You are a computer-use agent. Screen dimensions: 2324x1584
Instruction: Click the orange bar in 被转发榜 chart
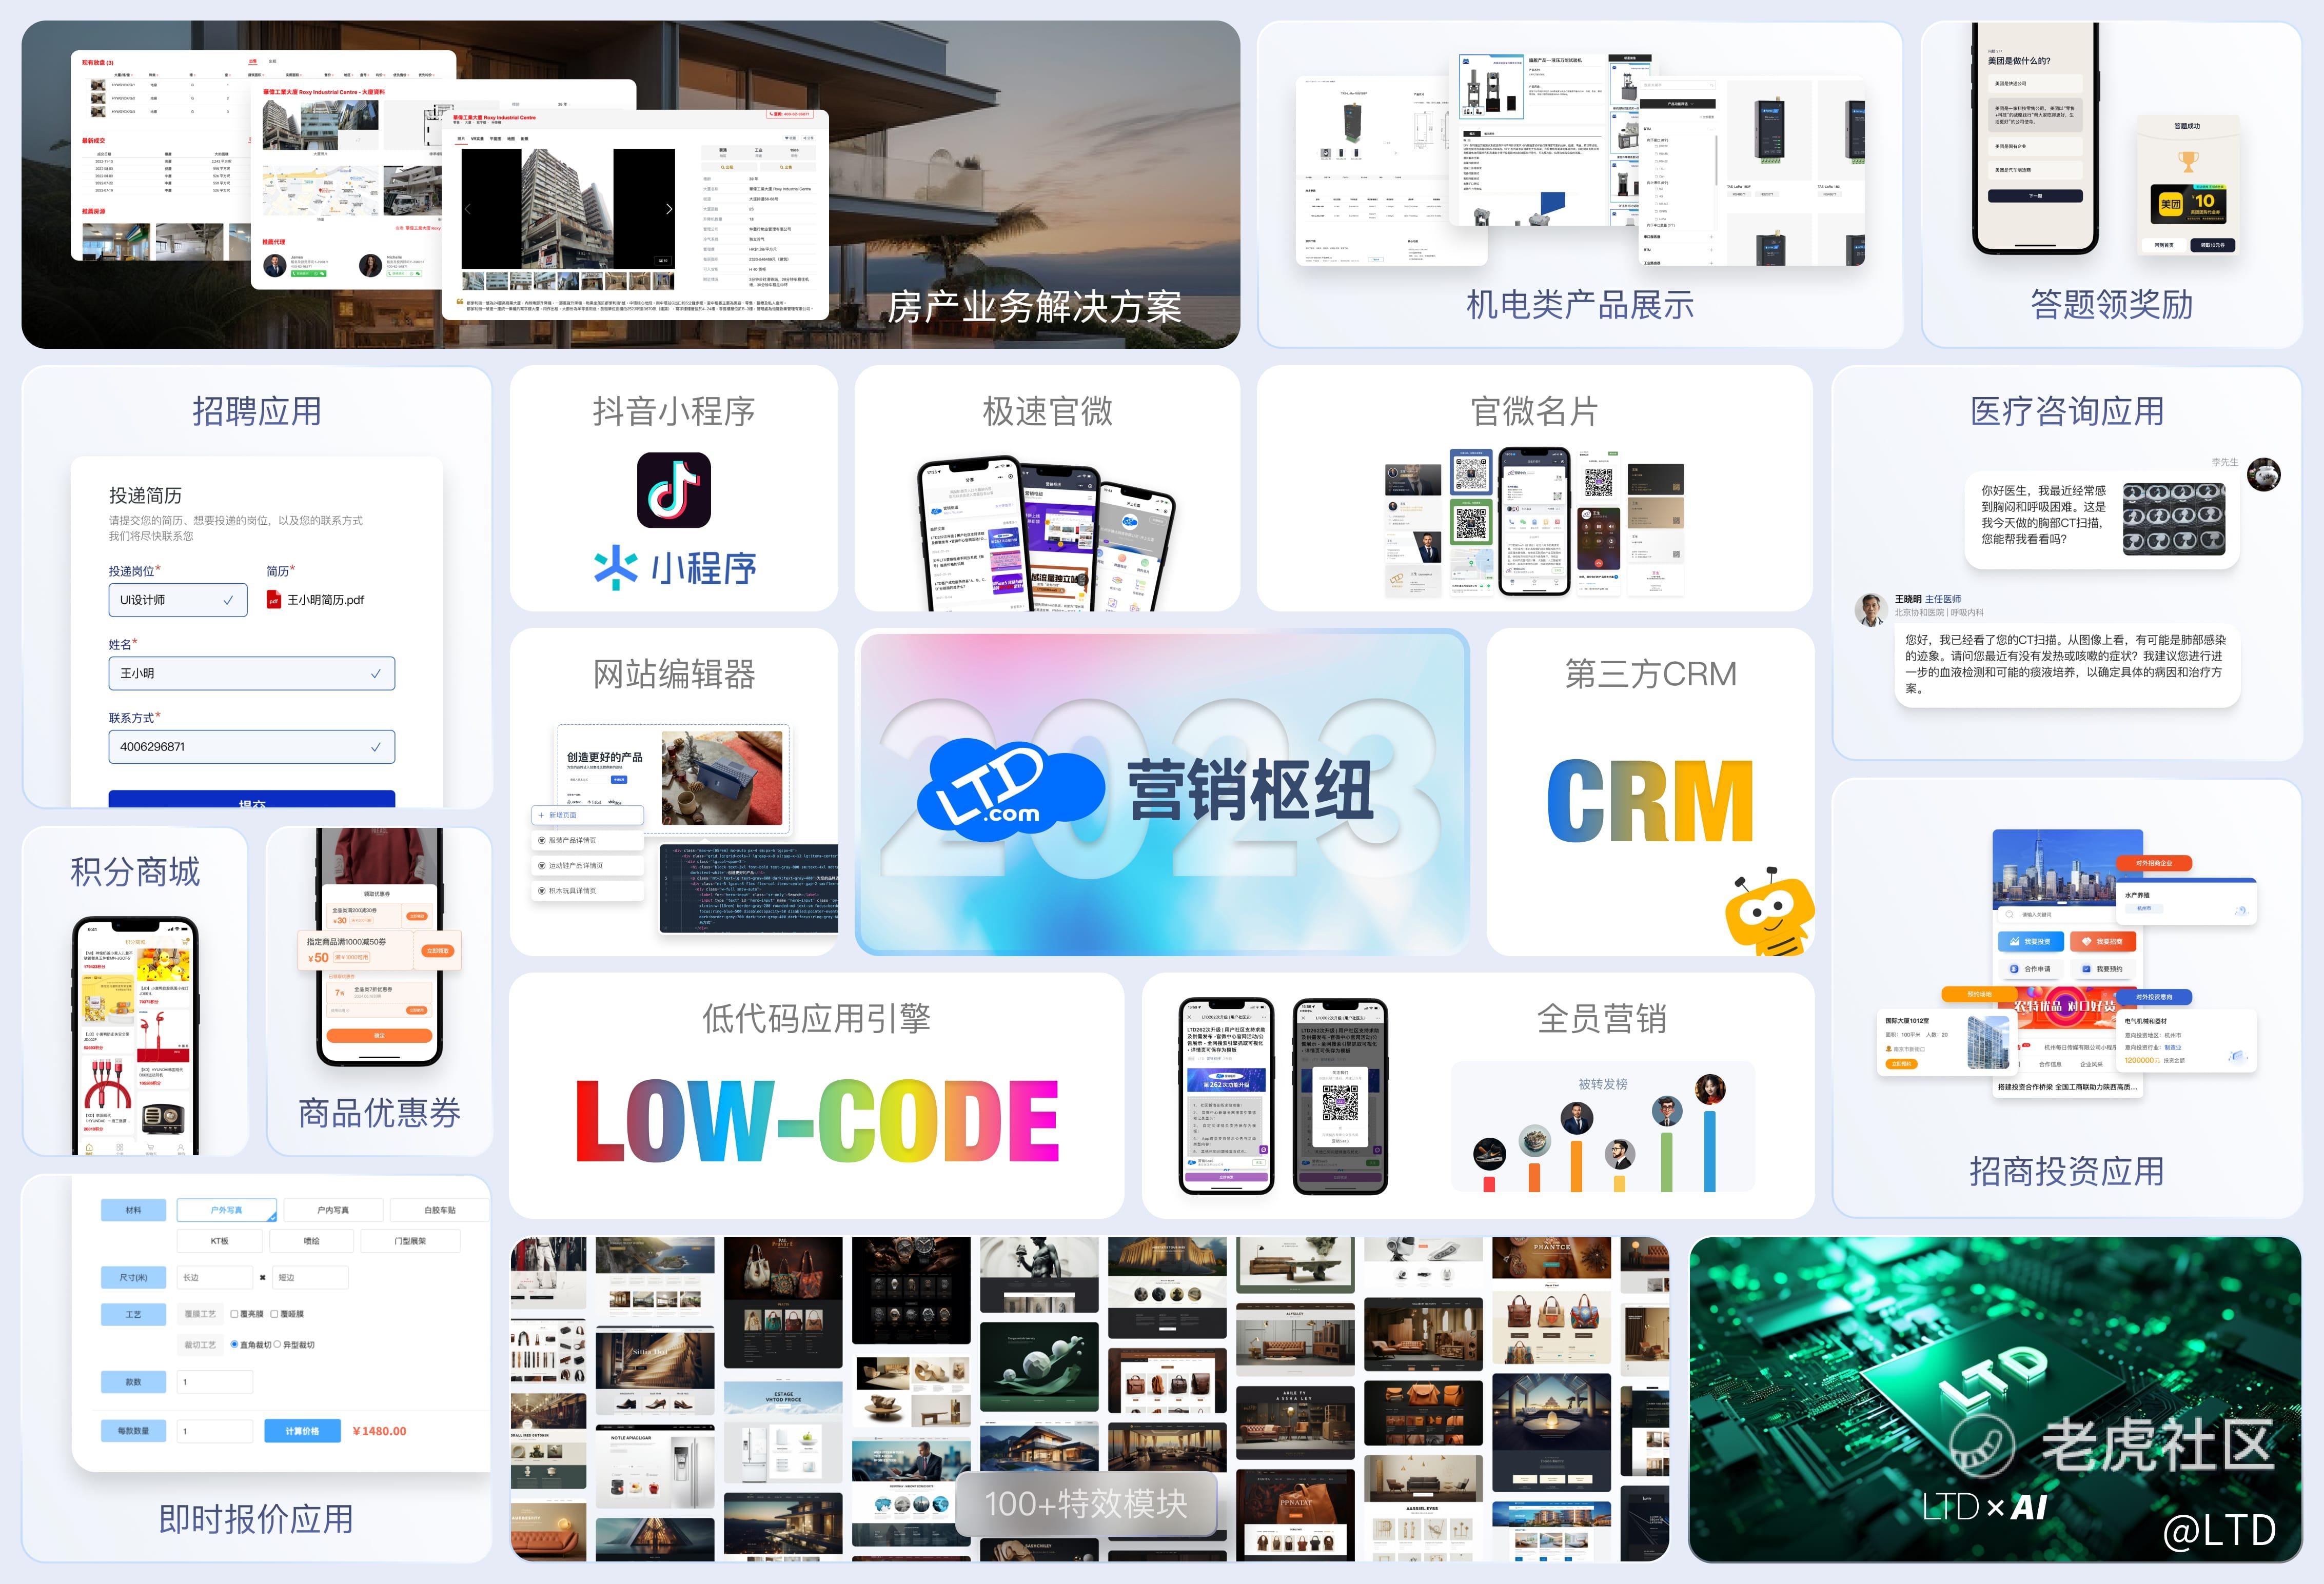point(1577,1165)
